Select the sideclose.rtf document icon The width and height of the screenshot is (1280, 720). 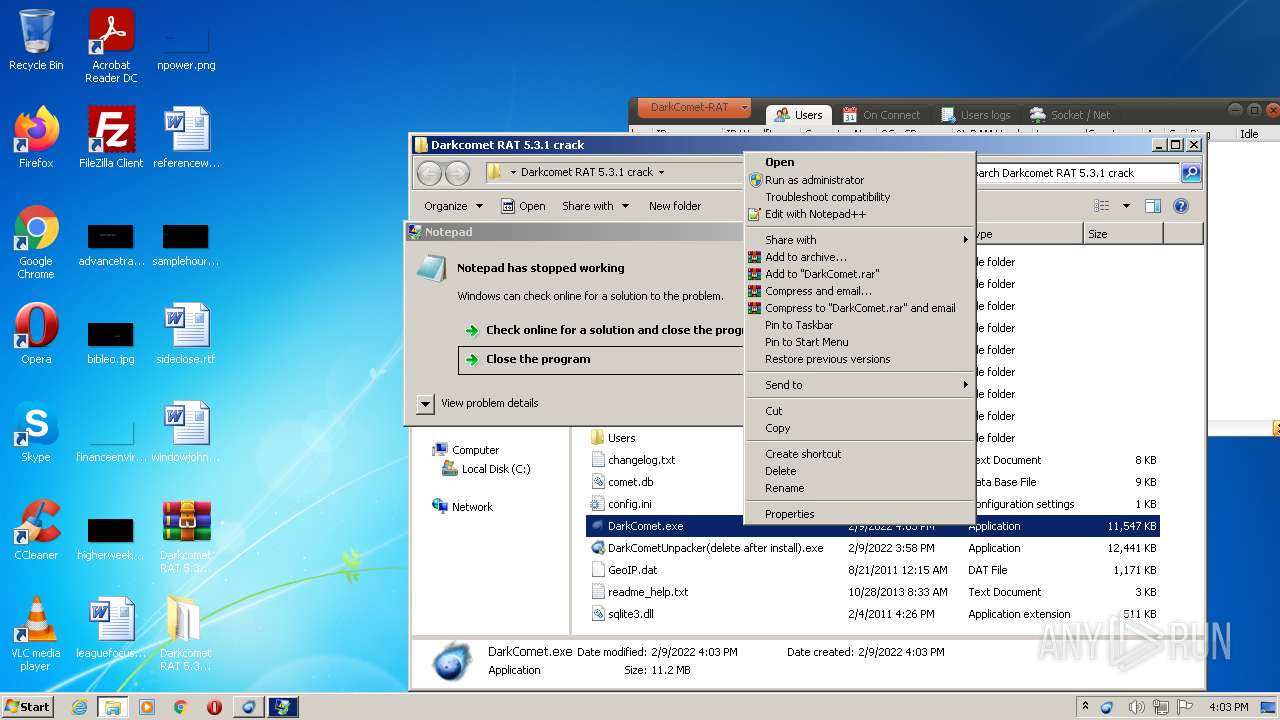point(186,334)
